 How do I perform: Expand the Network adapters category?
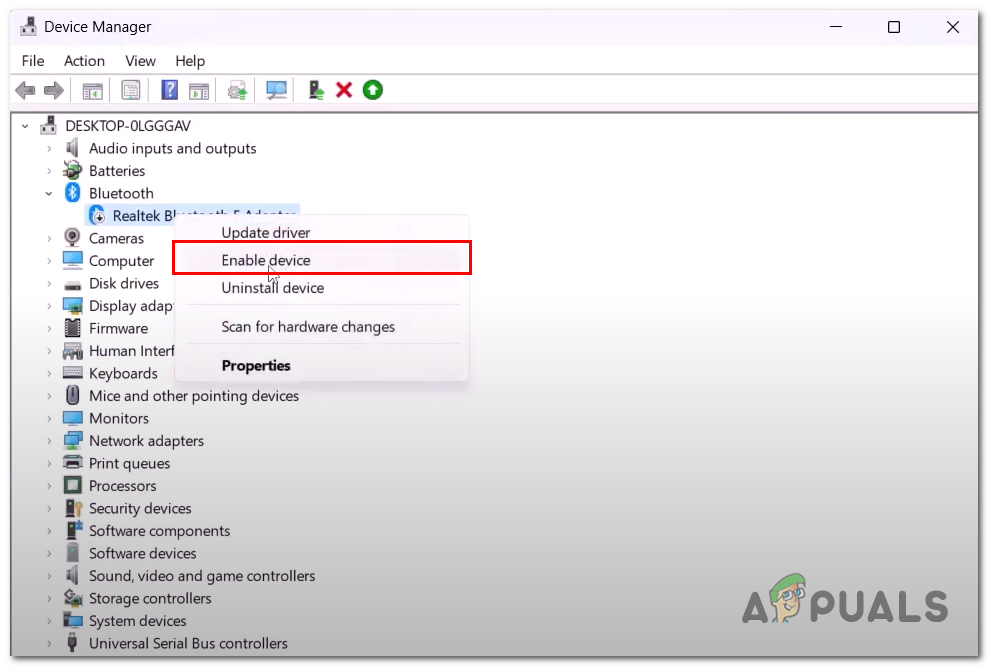(x=50, y=440)
